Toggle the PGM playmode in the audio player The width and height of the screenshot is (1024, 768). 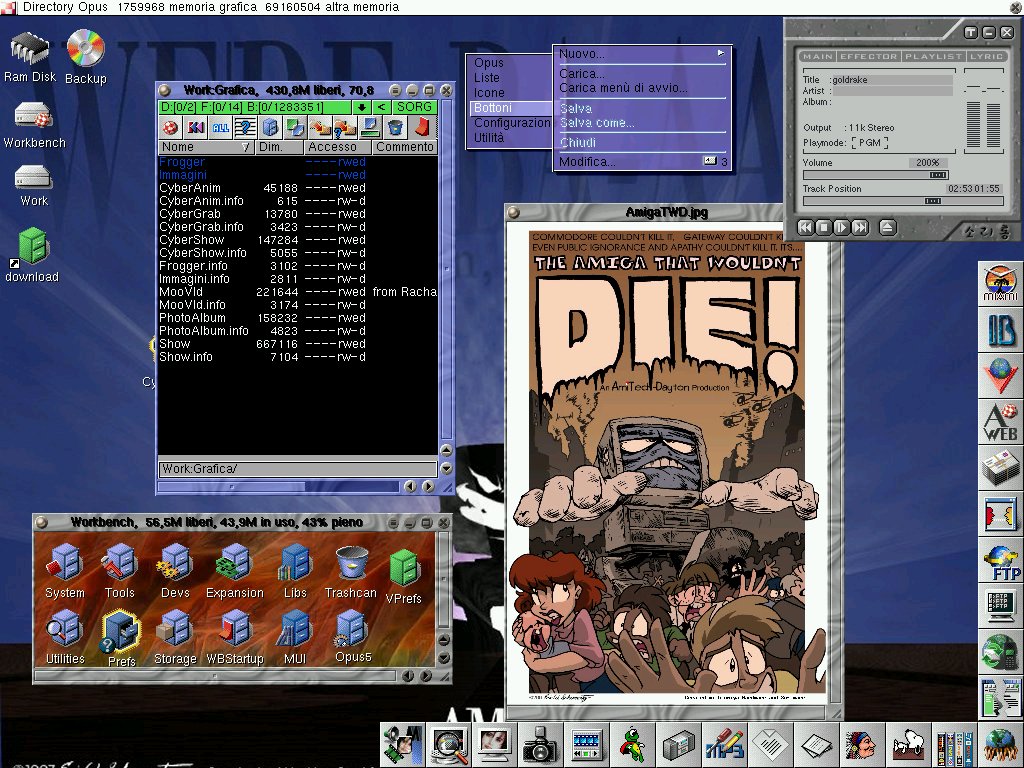click(869, 142)
